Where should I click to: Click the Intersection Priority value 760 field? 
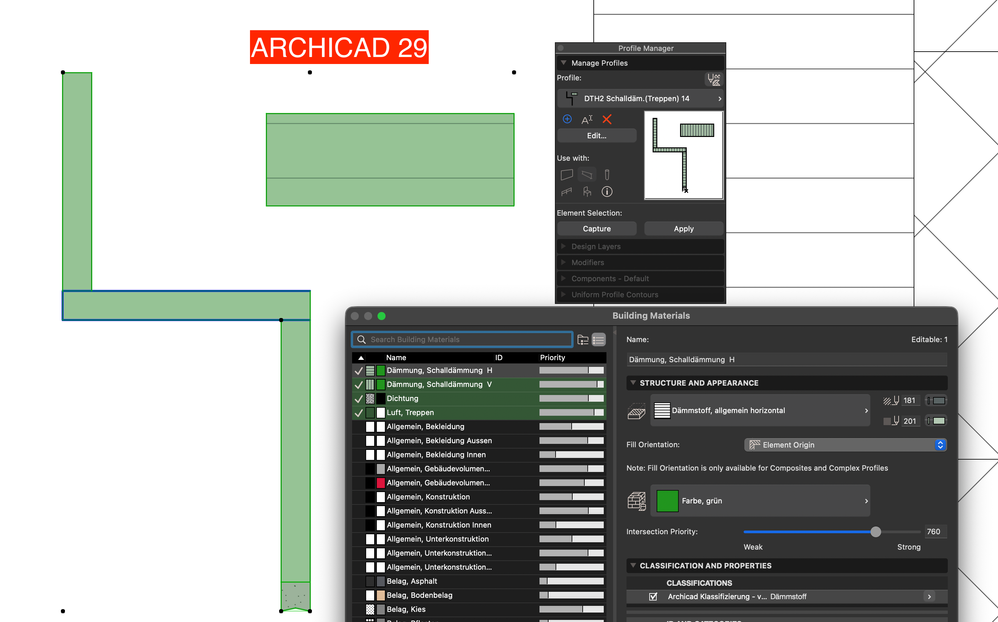[934, 532]
